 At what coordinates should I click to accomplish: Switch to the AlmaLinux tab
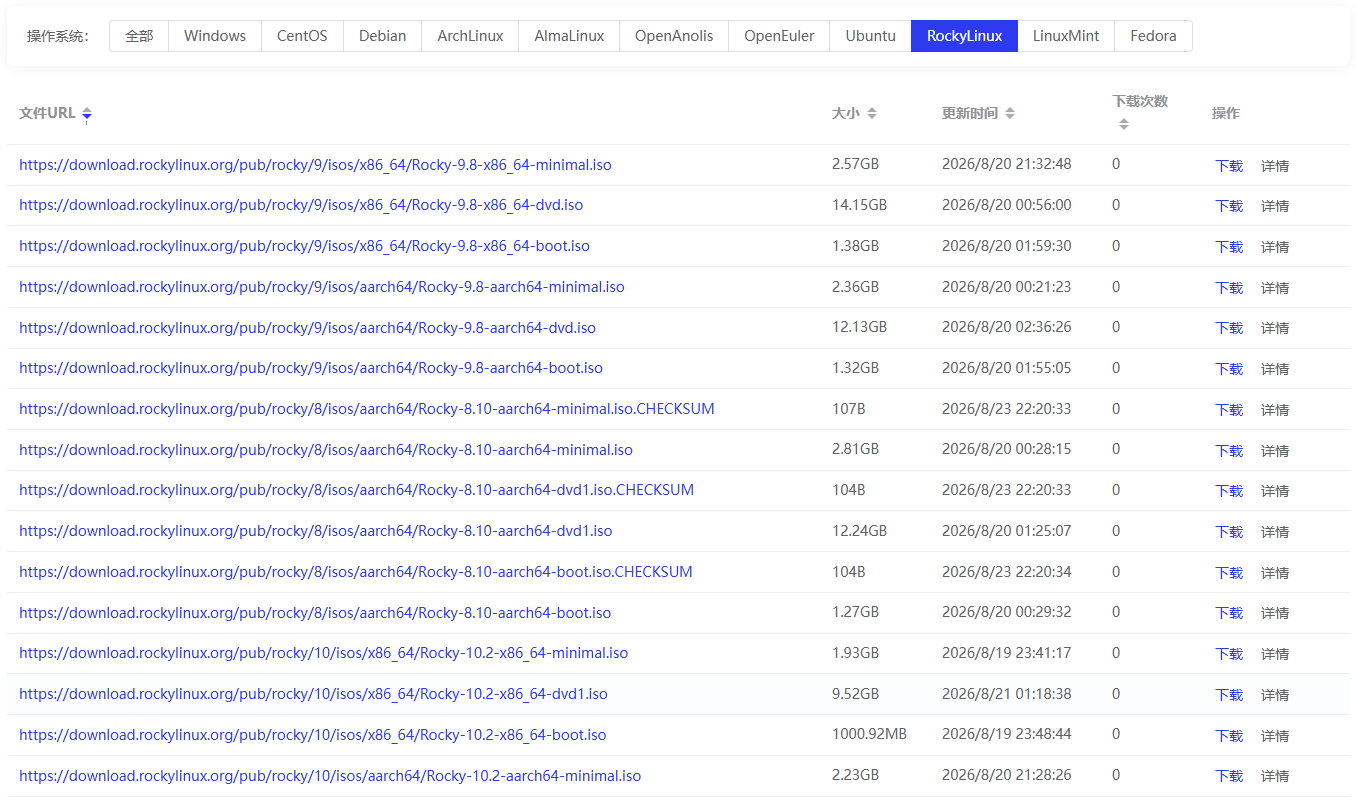pos(569,36)
